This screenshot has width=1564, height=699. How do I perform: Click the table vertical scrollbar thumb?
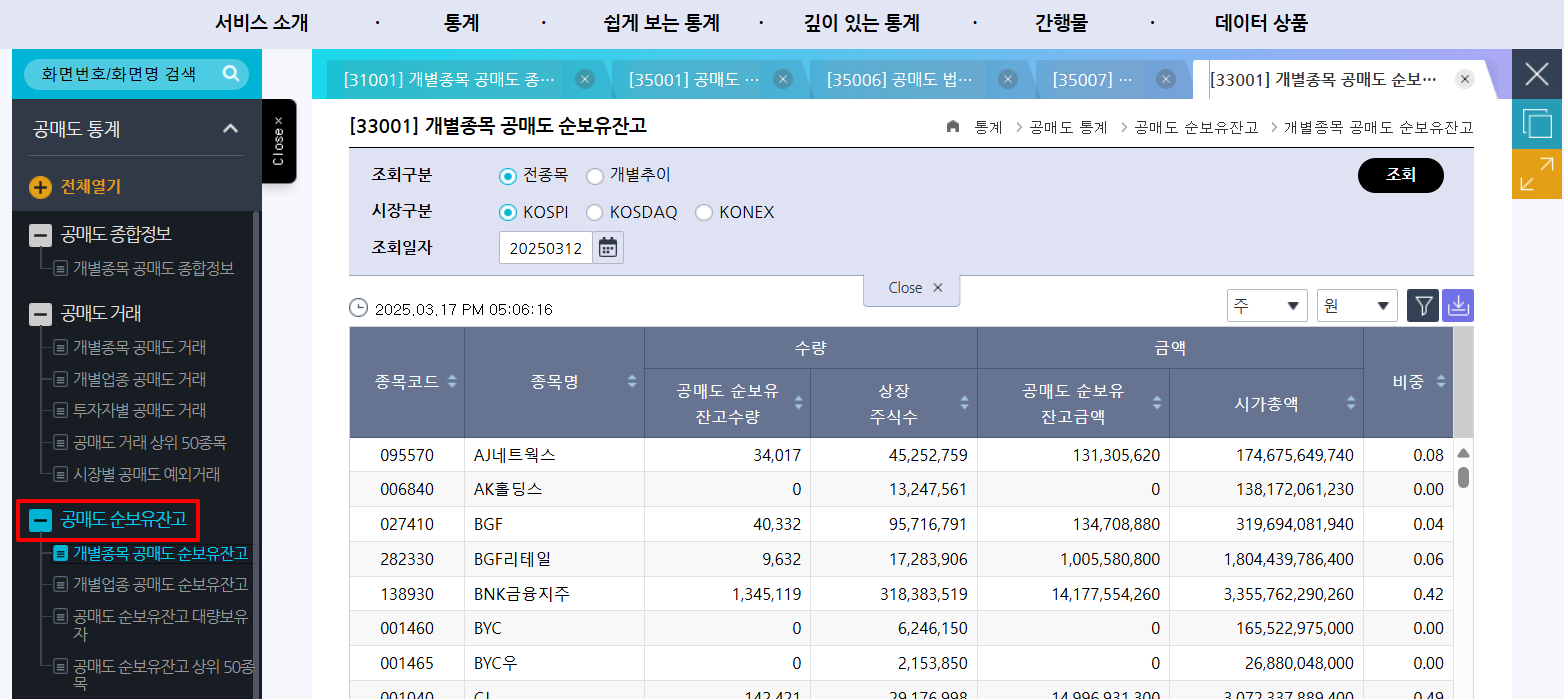[1463, 477]
